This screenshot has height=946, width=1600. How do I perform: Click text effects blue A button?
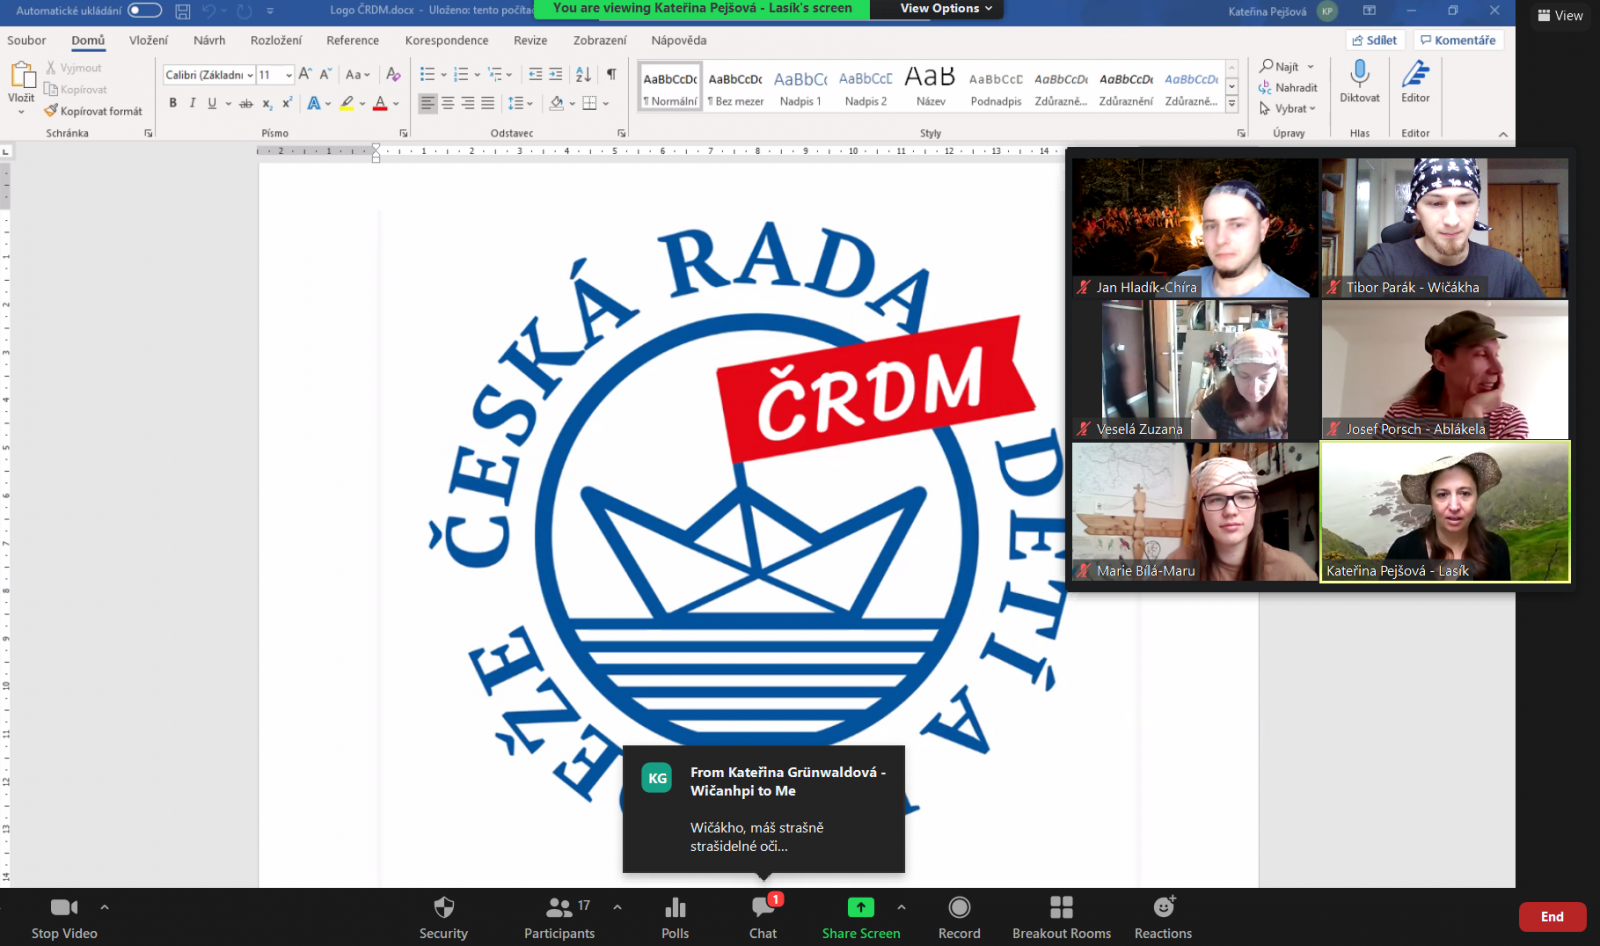click(x=314, y=103)
